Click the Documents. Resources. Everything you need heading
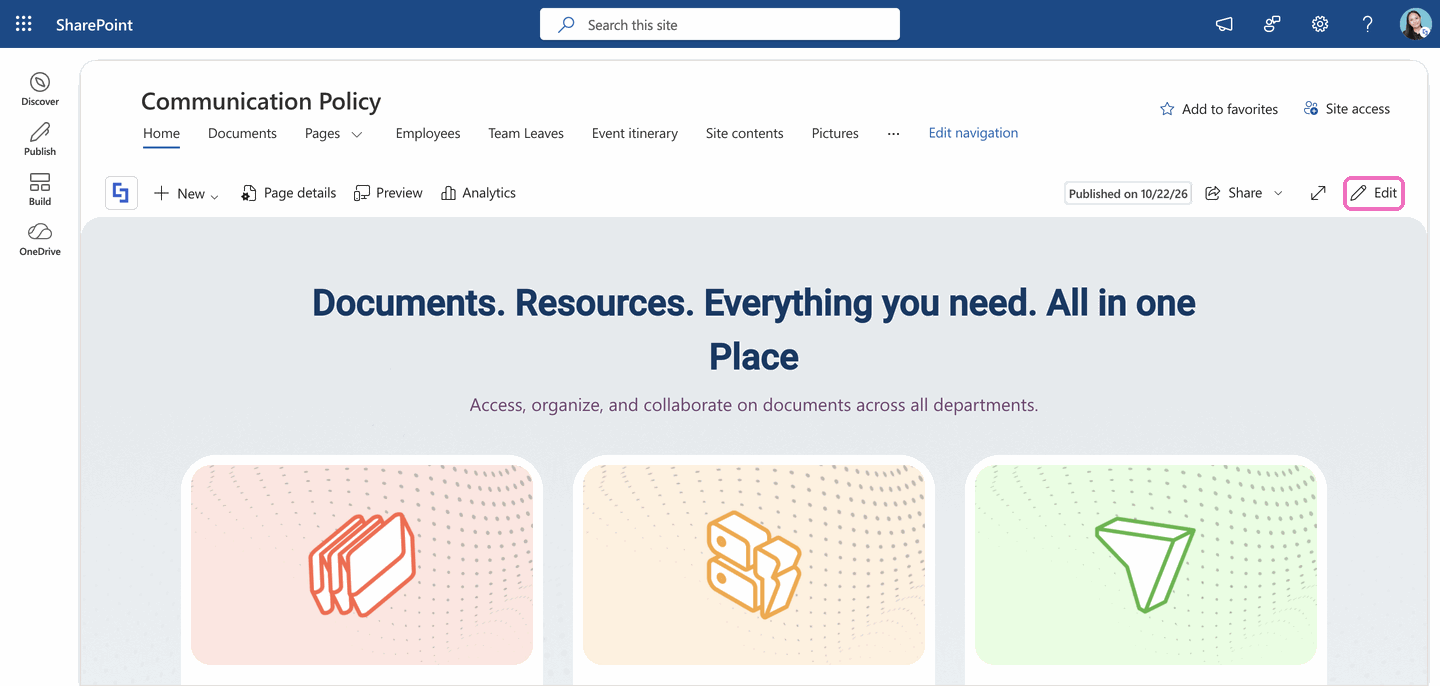 coord(754,329)
